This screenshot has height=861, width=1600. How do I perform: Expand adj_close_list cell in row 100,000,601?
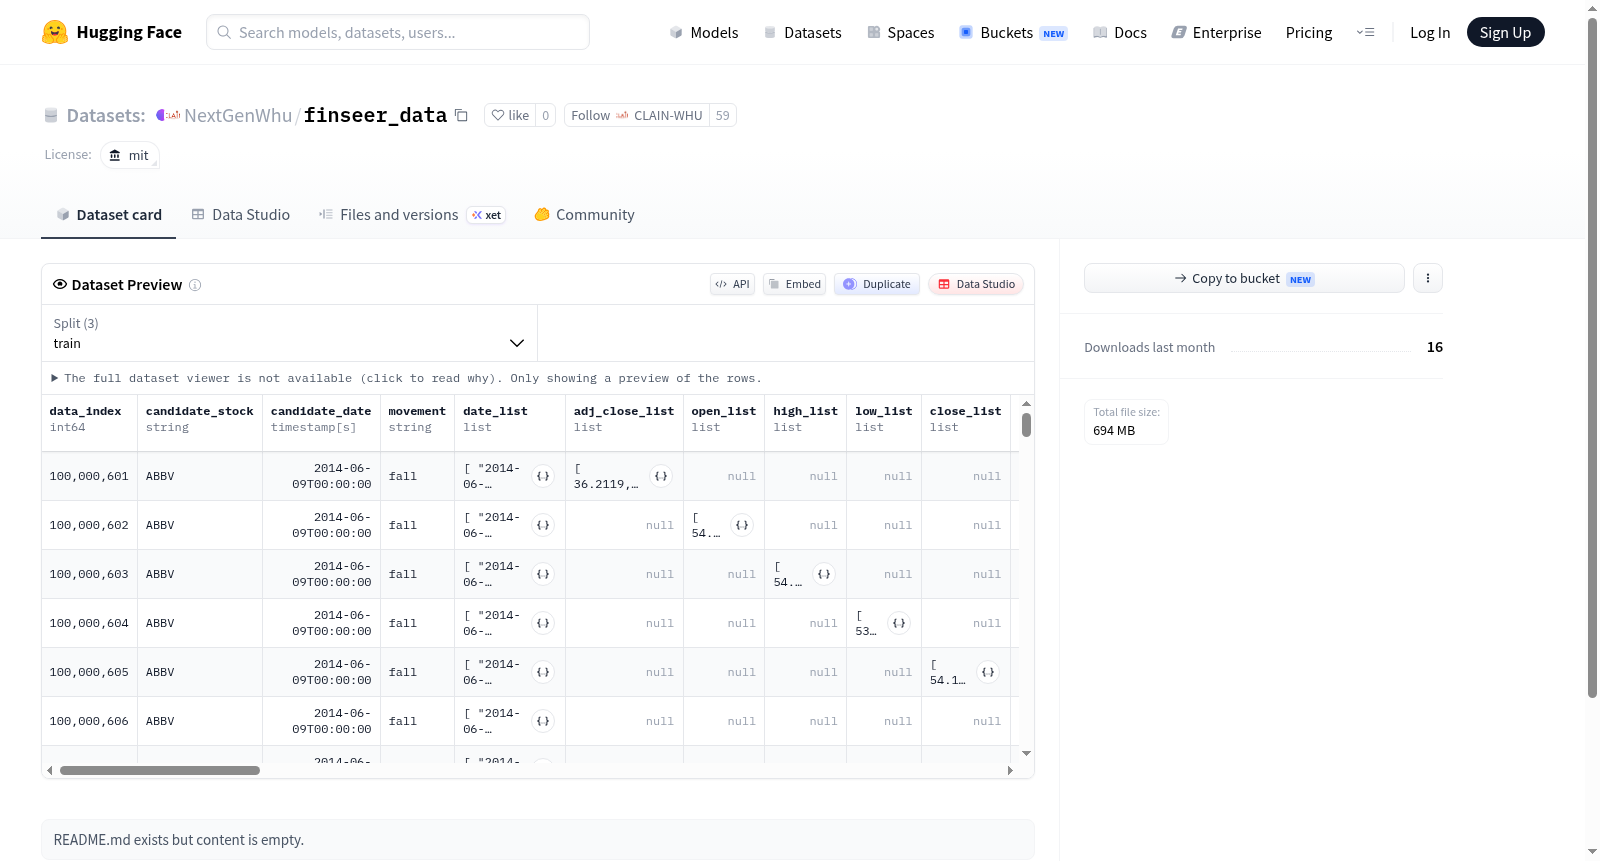(661, 476)
